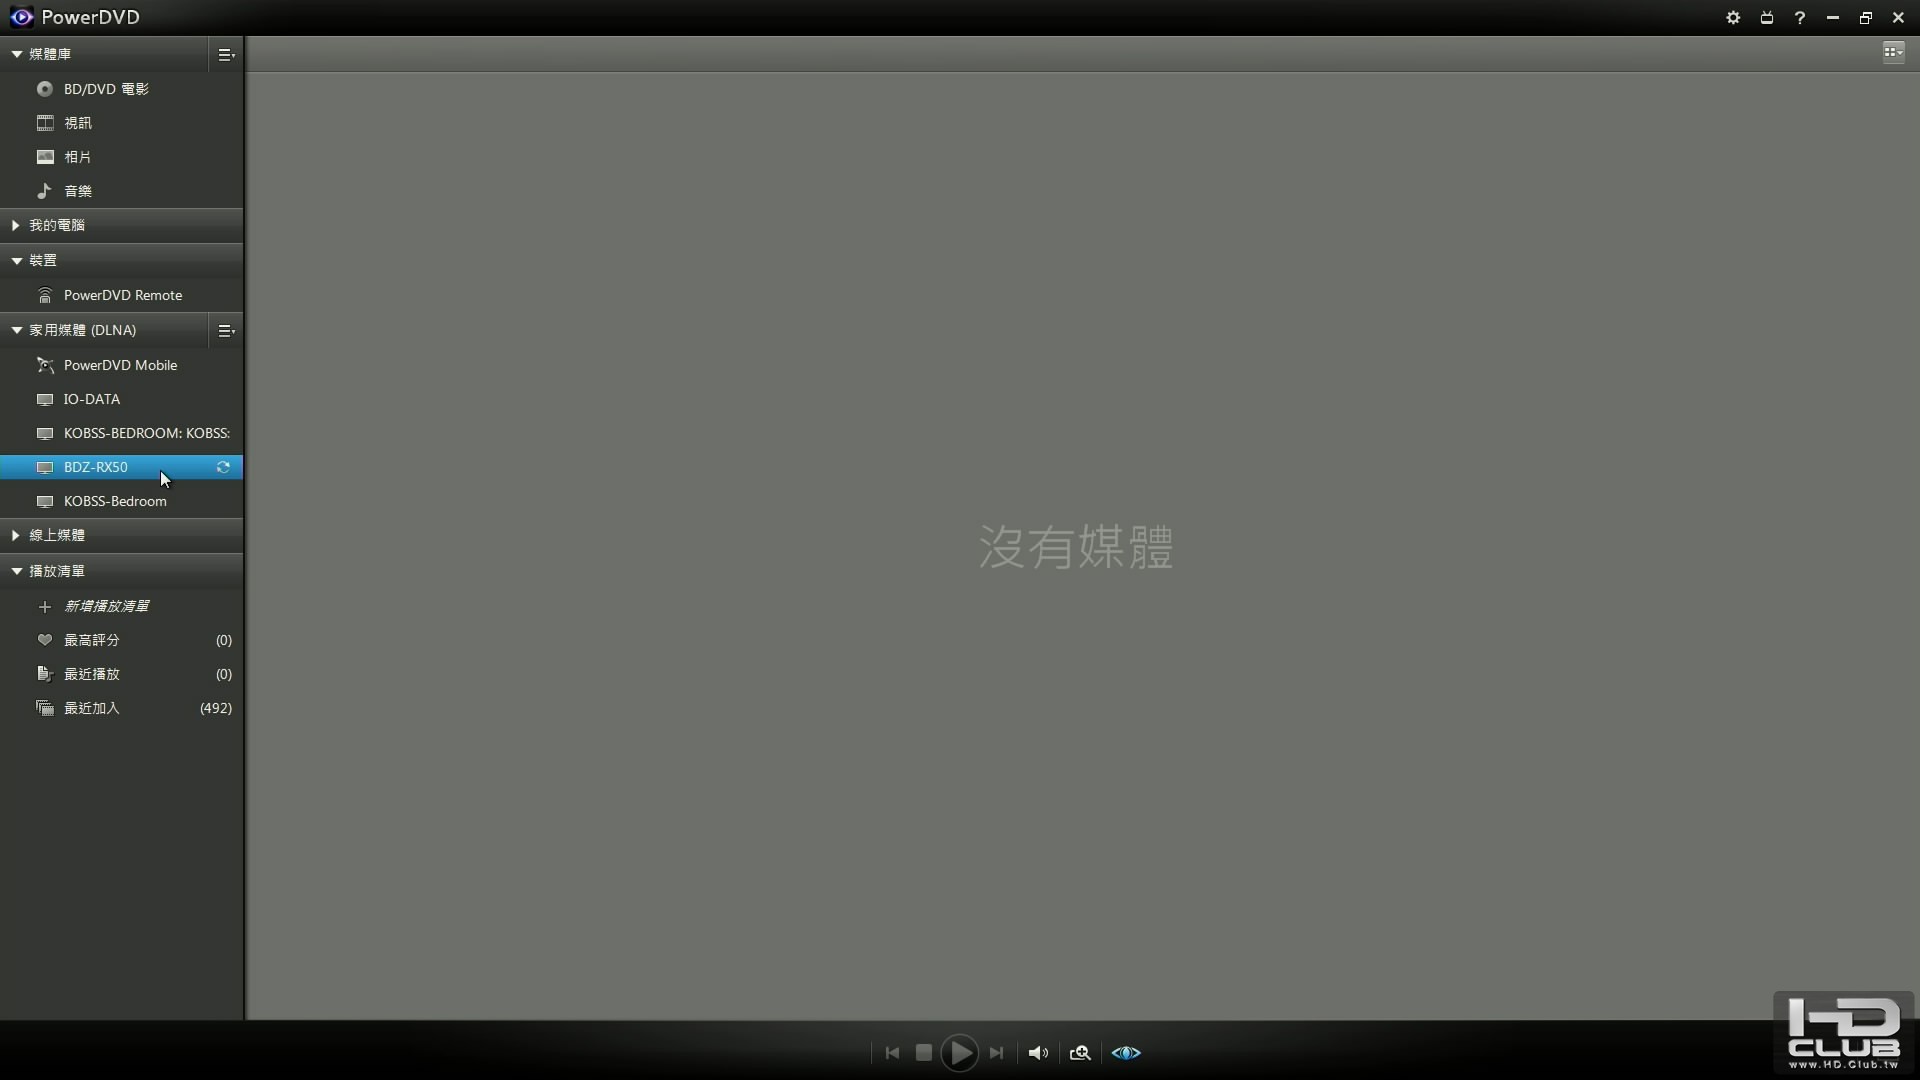Collapse the 裝置 section
Screen dimensions: 1920x1080
tap(16, 261)
